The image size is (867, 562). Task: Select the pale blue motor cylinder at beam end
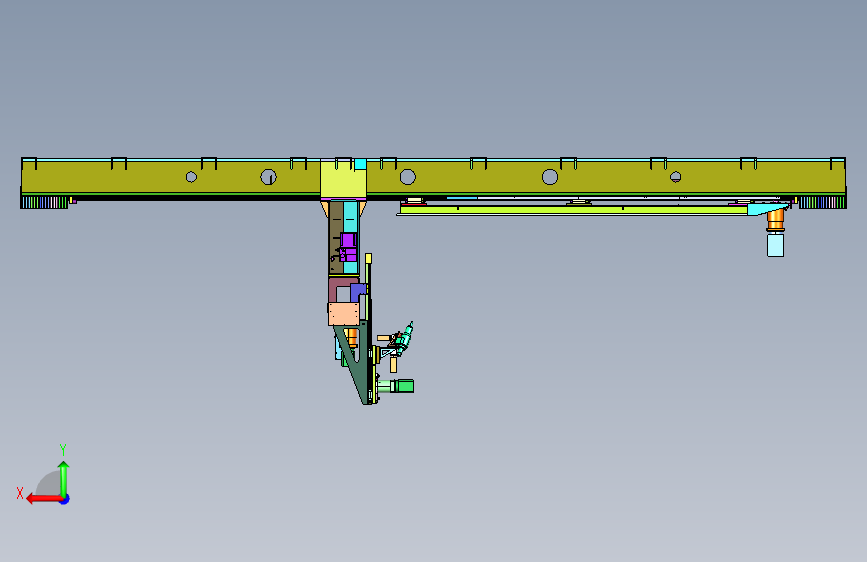click(x=775, y=245)
